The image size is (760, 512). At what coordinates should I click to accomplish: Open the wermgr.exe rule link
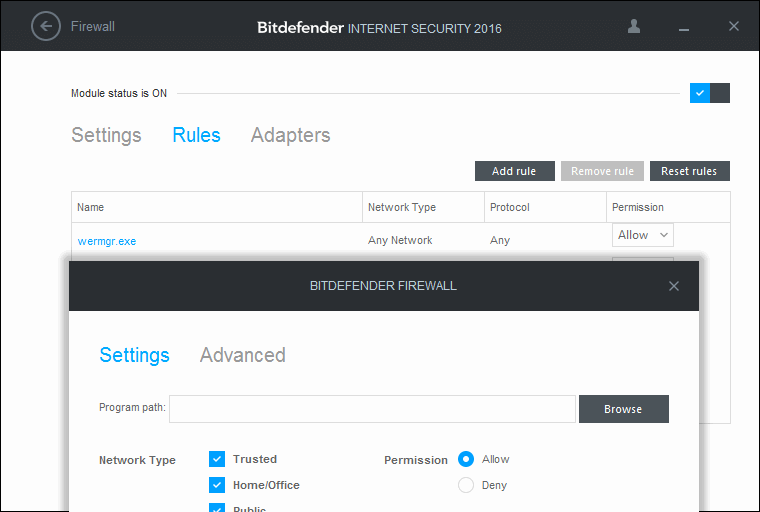(107, 241)
